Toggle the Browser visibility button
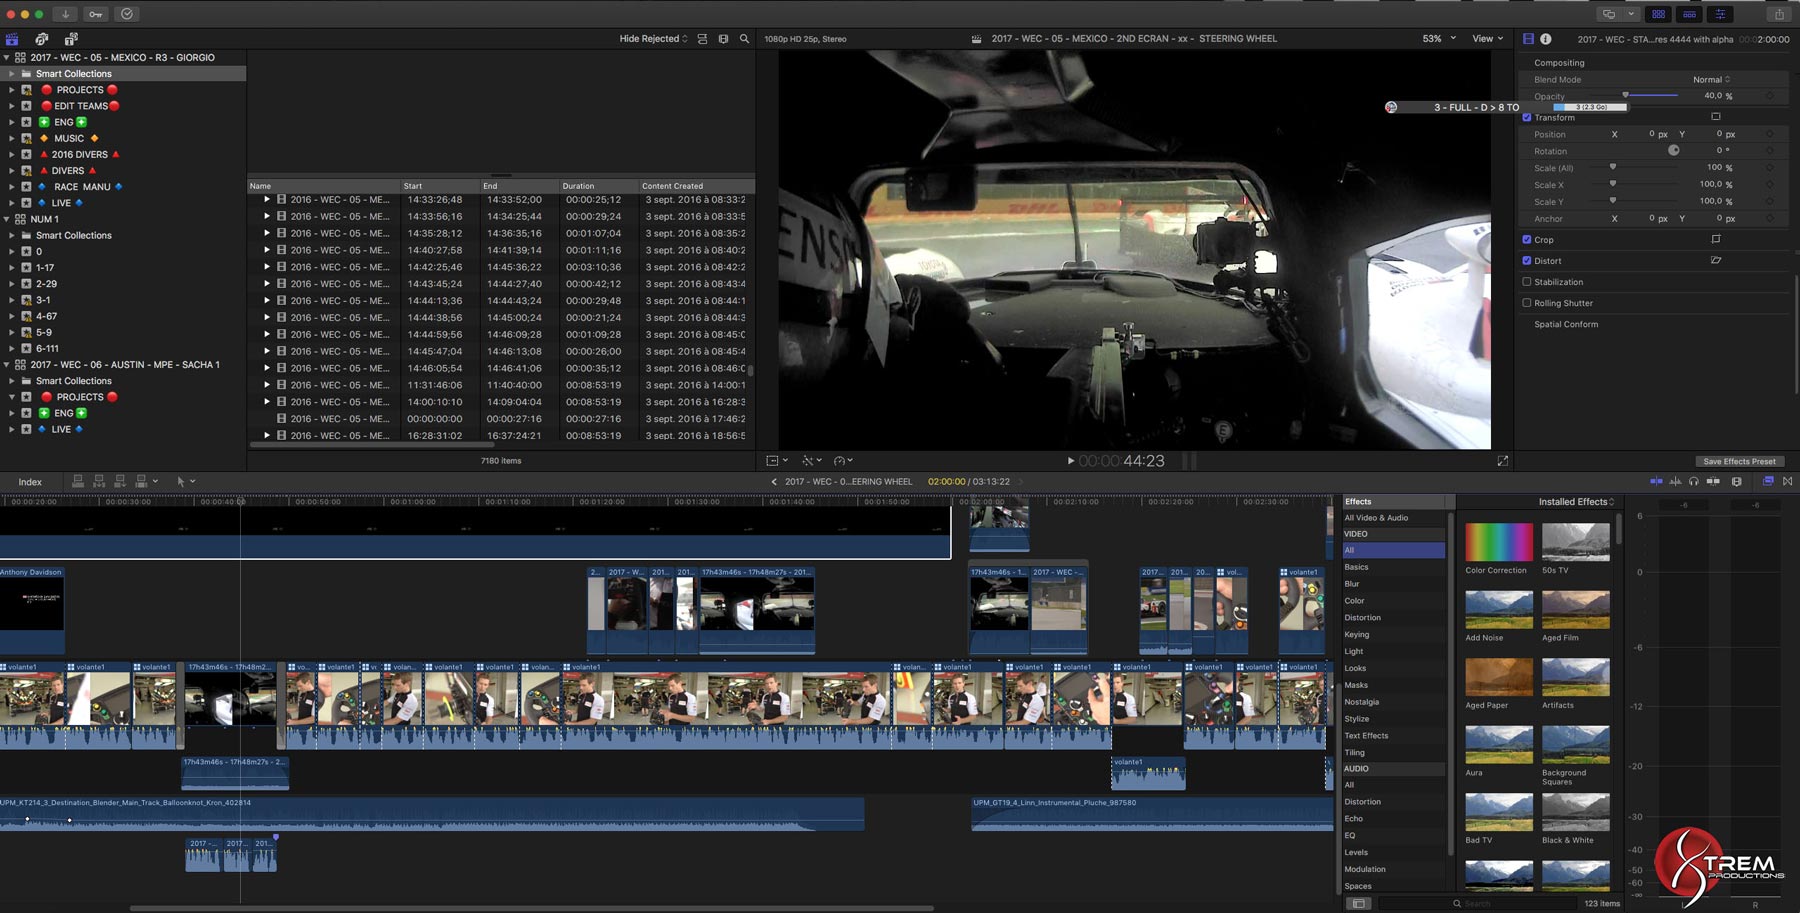The width and height of the screenshot is (1800, 913). (1658, 14)
